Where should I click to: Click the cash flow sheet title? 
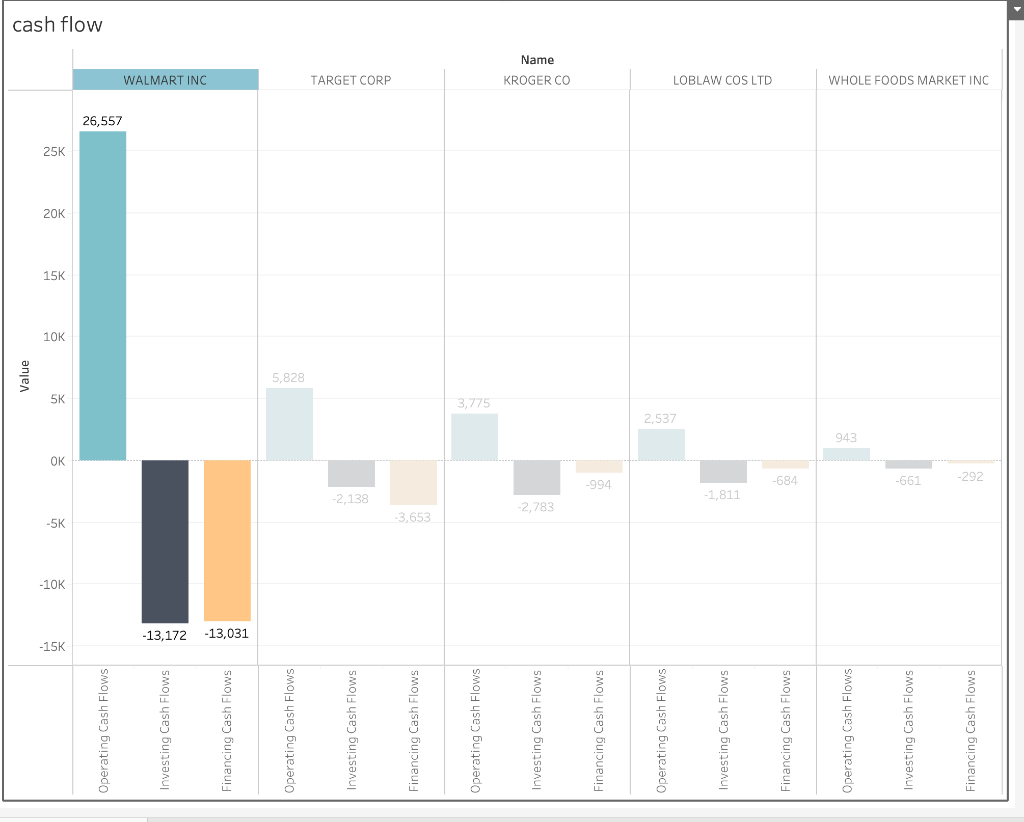[56, 24]
